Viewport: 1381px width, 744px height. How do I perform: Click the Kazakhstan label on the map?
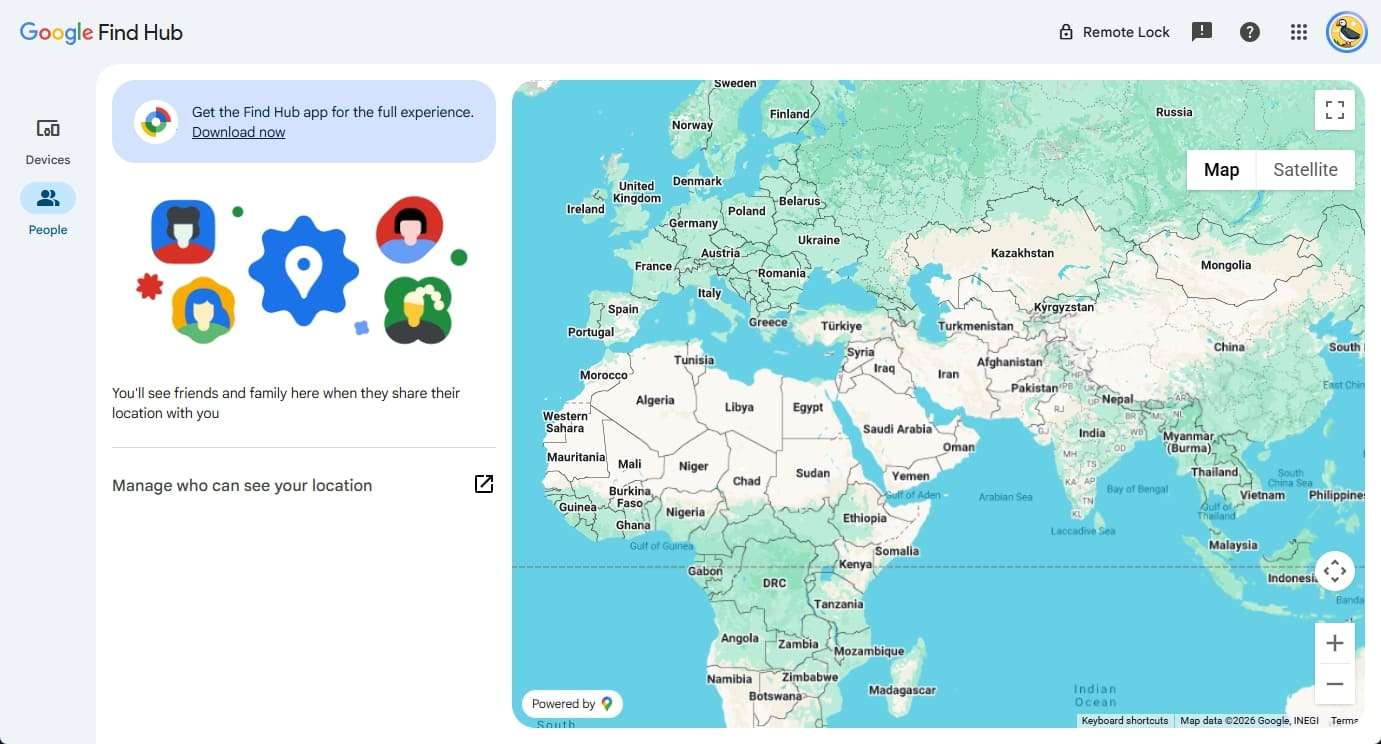[x=1022, y=253]
